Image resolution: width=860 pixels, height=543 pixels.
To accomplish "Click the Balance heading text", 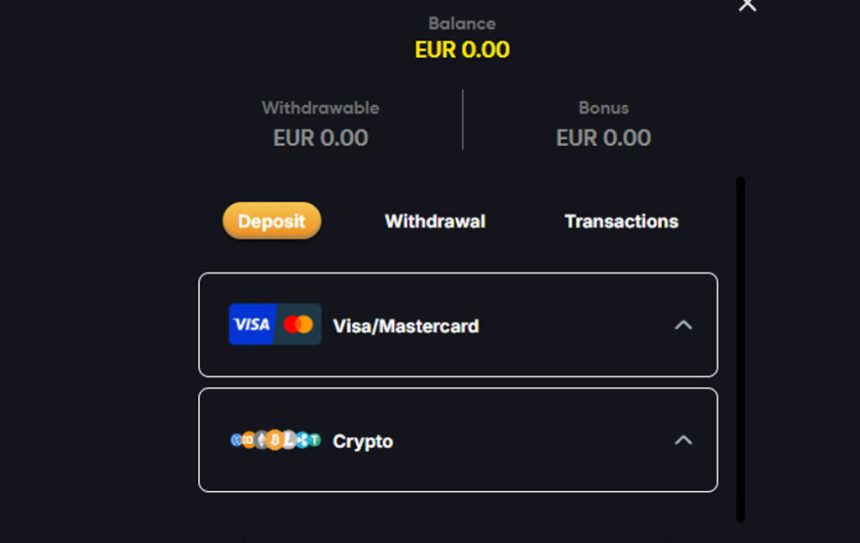I will (x=462, y=23).
